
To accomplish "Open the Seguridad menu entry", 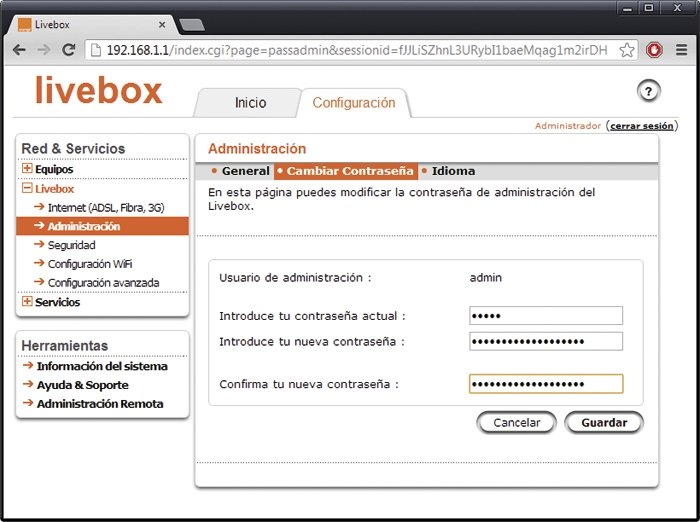I will tap(71, 245).
